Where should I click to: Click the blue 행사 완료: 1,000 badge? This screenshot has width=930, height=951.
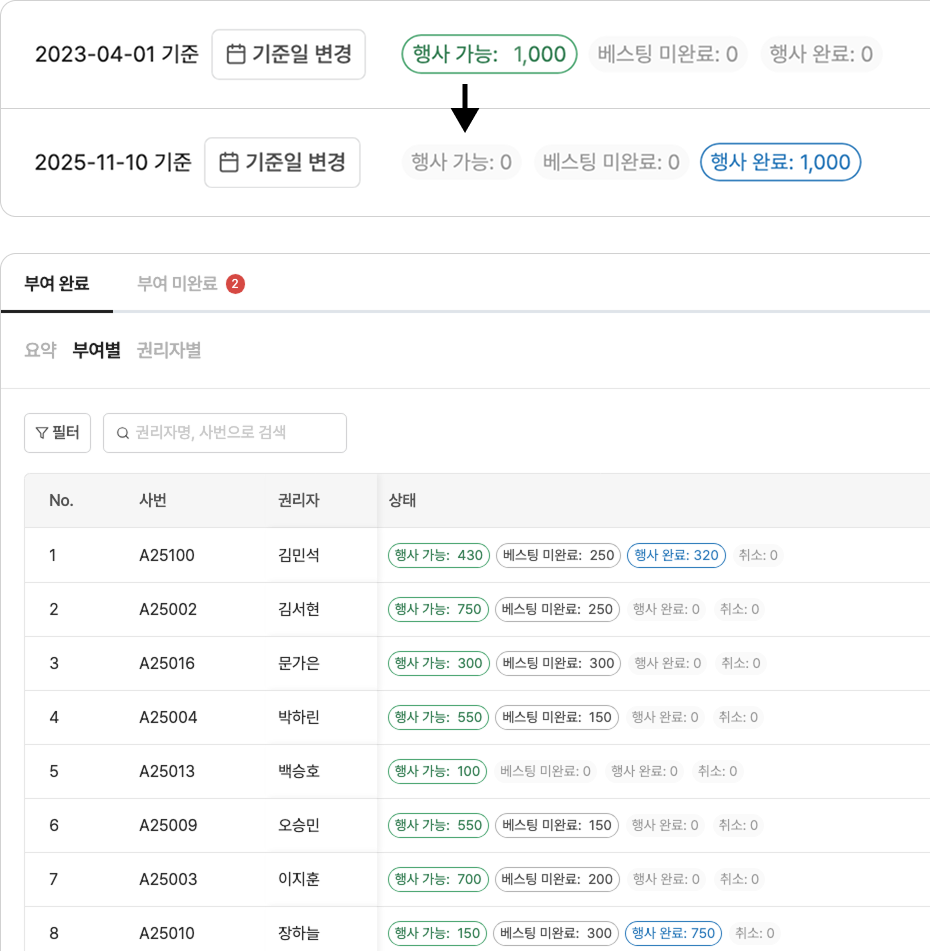(780, 163)
